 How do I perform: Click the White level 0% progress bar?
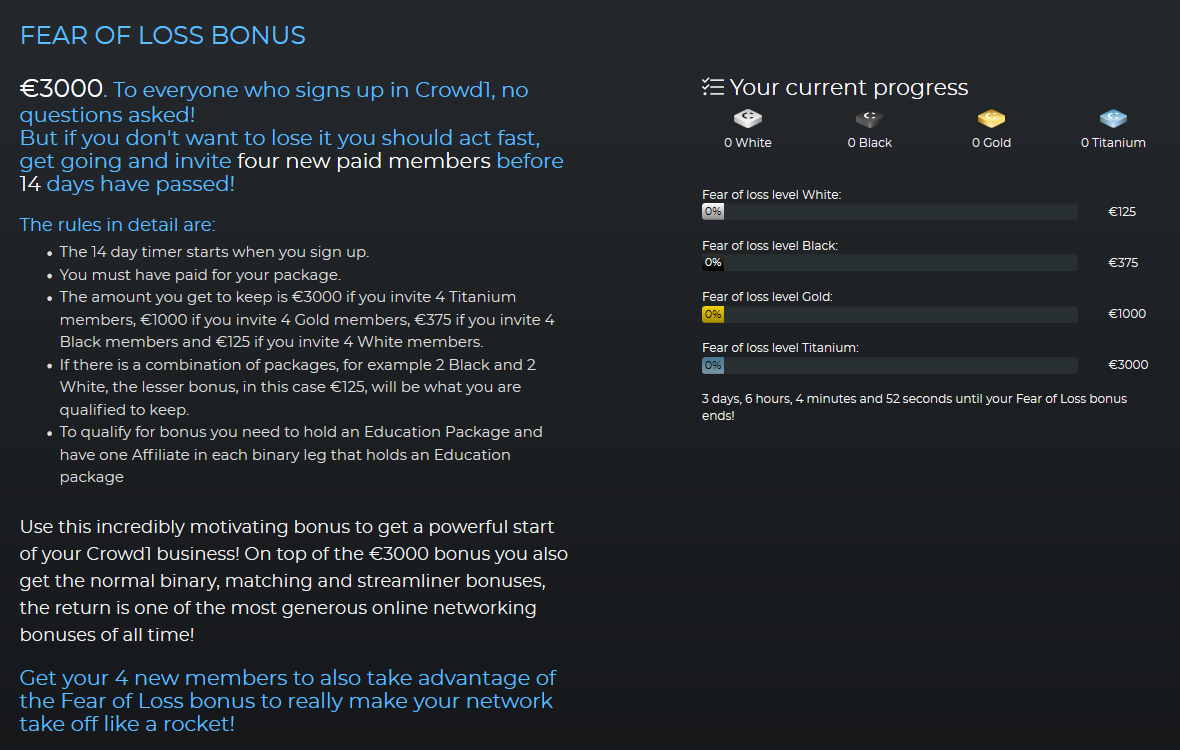pyautogui.click(x=890, y=212)
